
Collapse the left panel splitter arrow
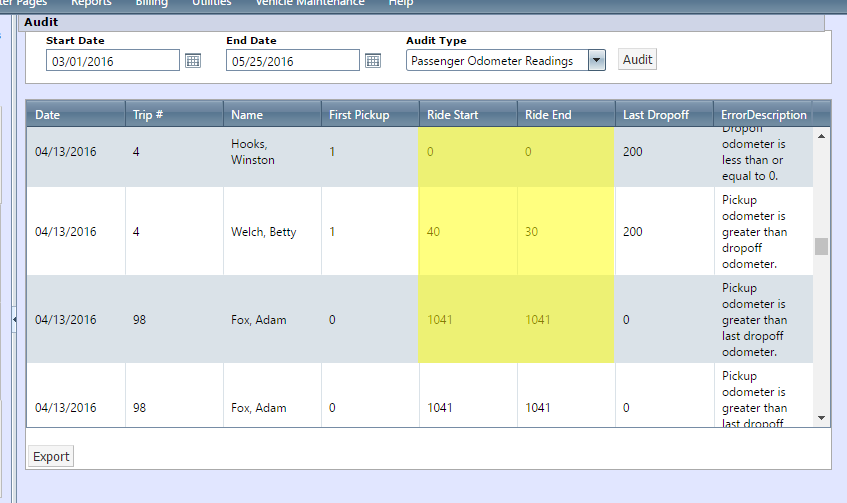[x=15, y=319]
